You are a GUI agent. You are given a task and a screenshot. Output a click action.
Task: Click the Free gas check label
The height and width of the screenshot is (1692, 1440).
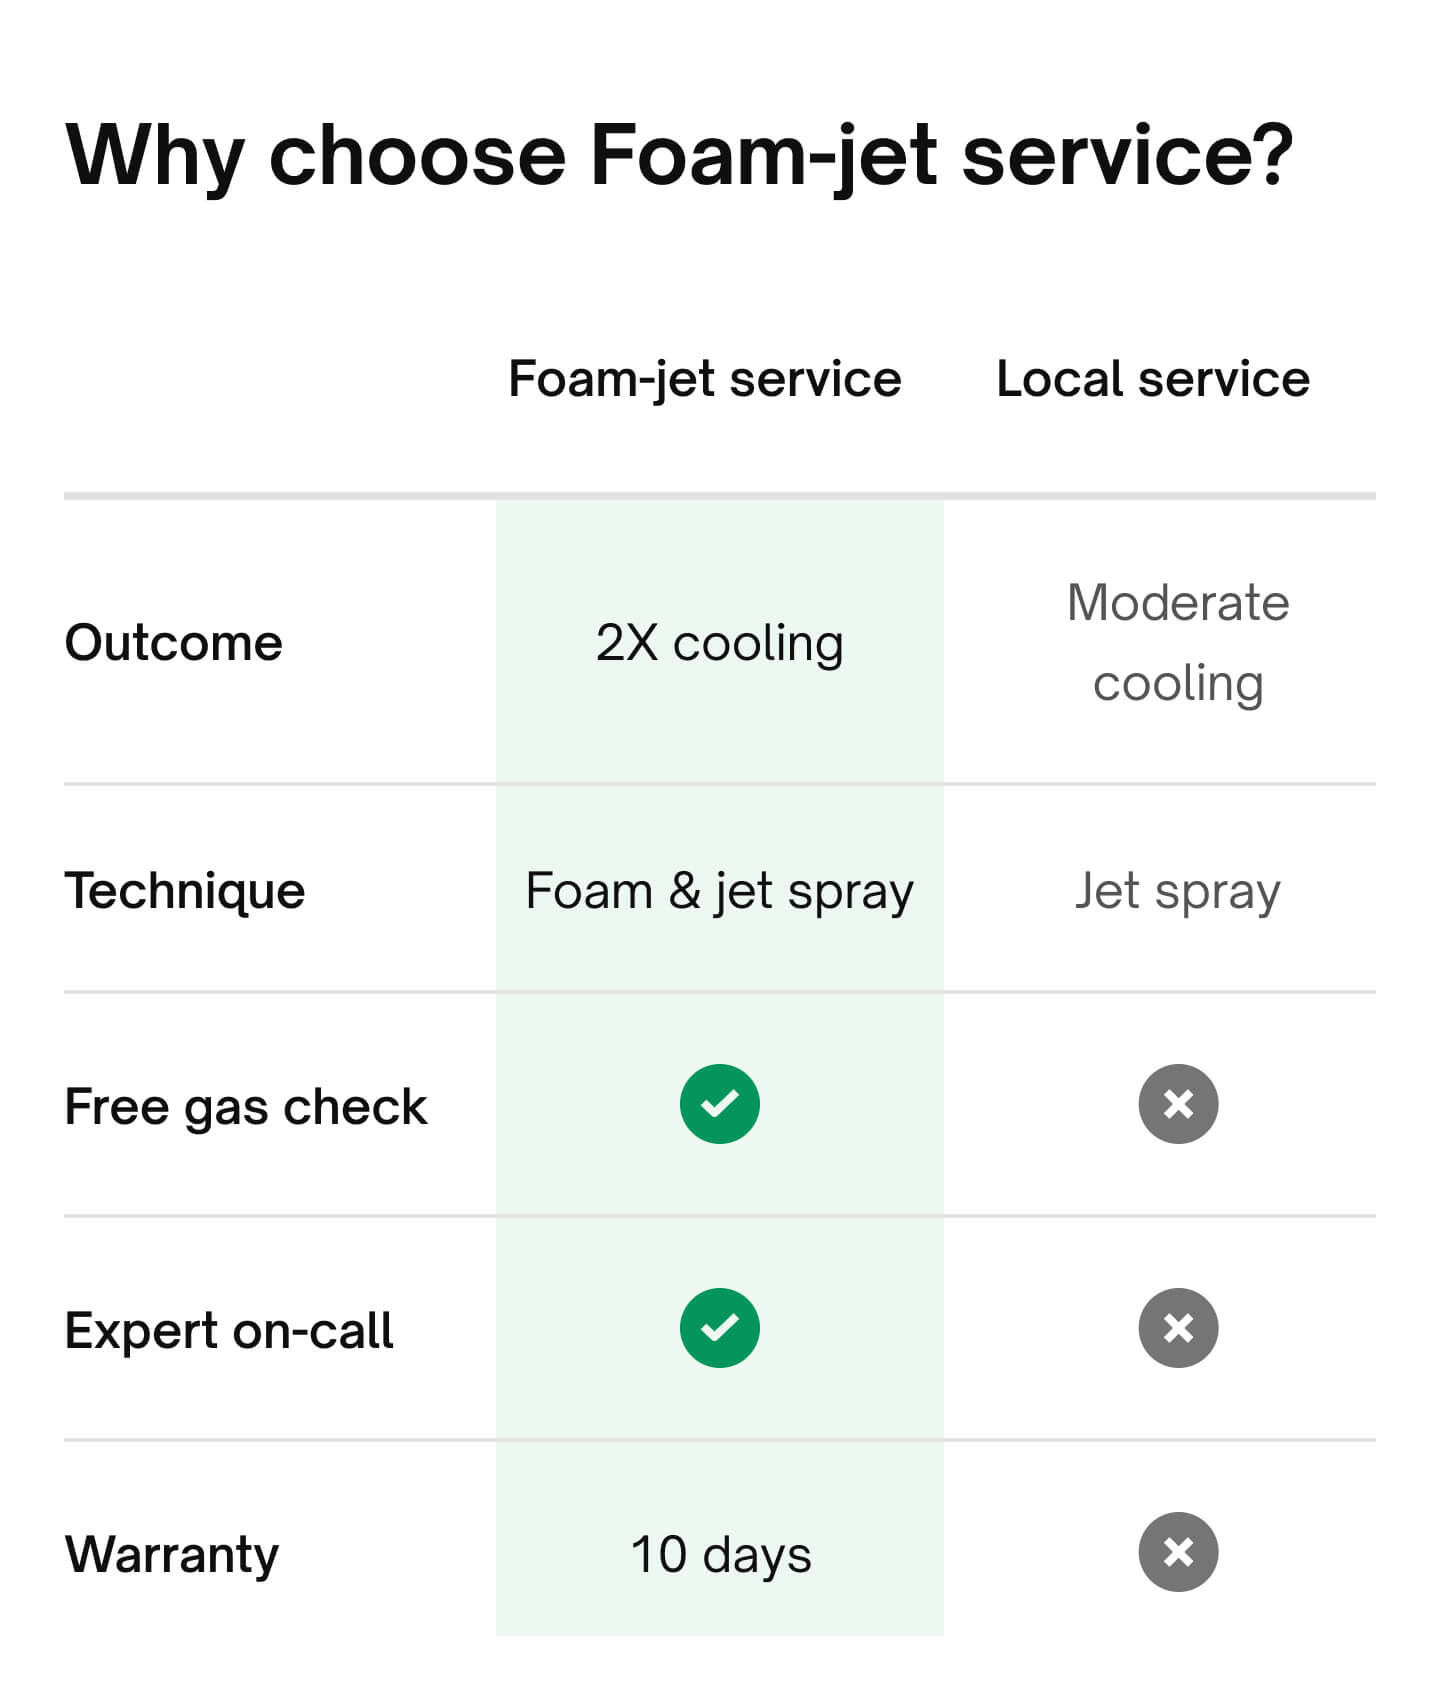coord(246,1106)
